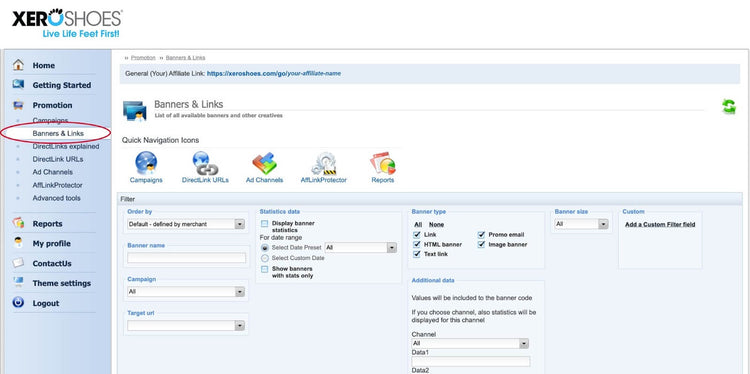The image size is (750, 374).
Task: Focus the Banner name input field
Action: (187, 258)
